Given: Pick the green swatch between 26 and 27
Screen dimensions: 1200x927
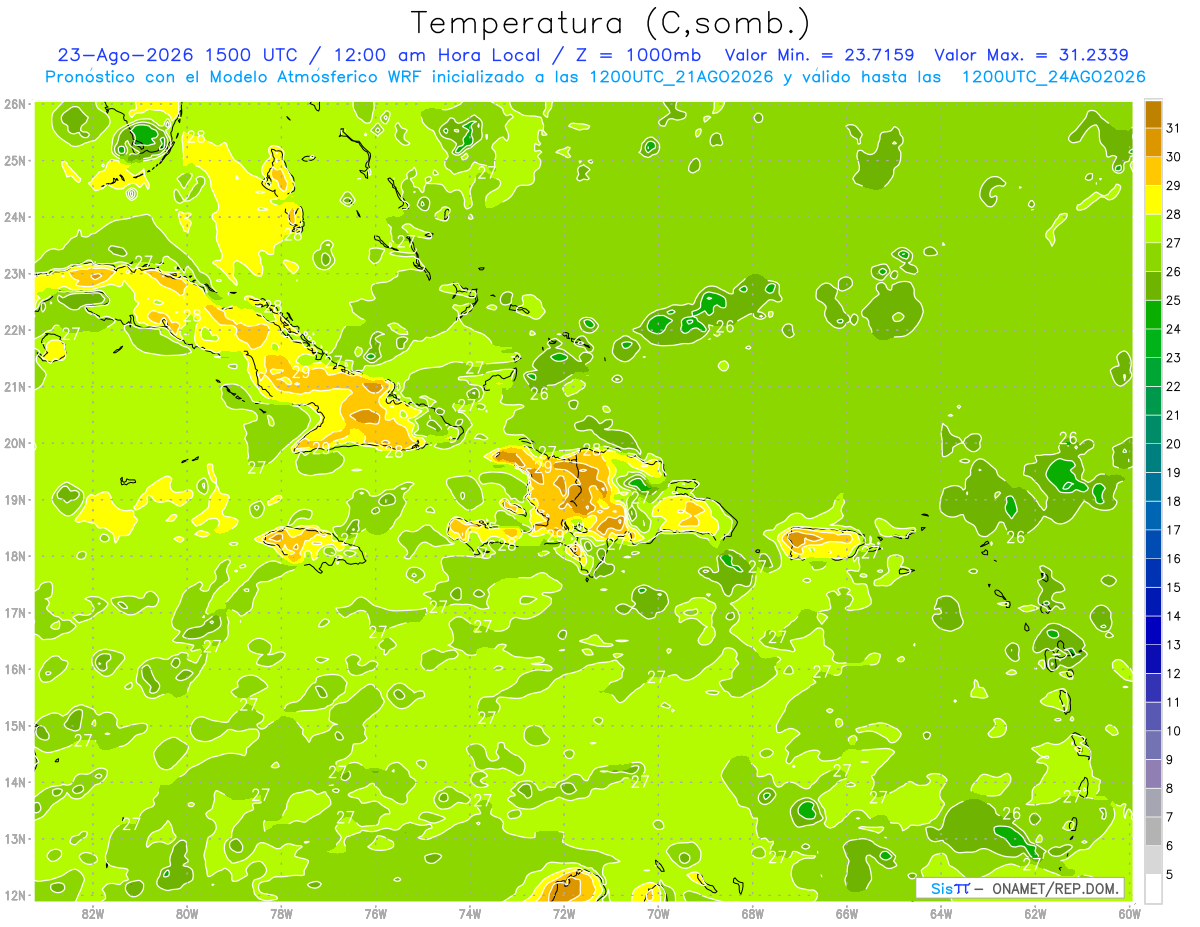Looking at the screenshot, I should pos(1153,257).
